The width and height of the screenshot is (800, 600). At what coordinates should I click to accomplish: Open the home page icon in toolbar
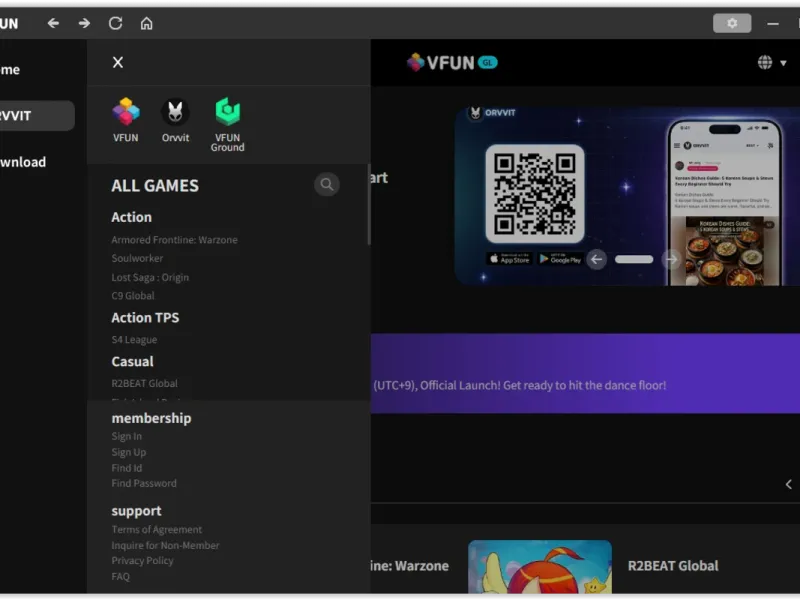tap(146, 23)
